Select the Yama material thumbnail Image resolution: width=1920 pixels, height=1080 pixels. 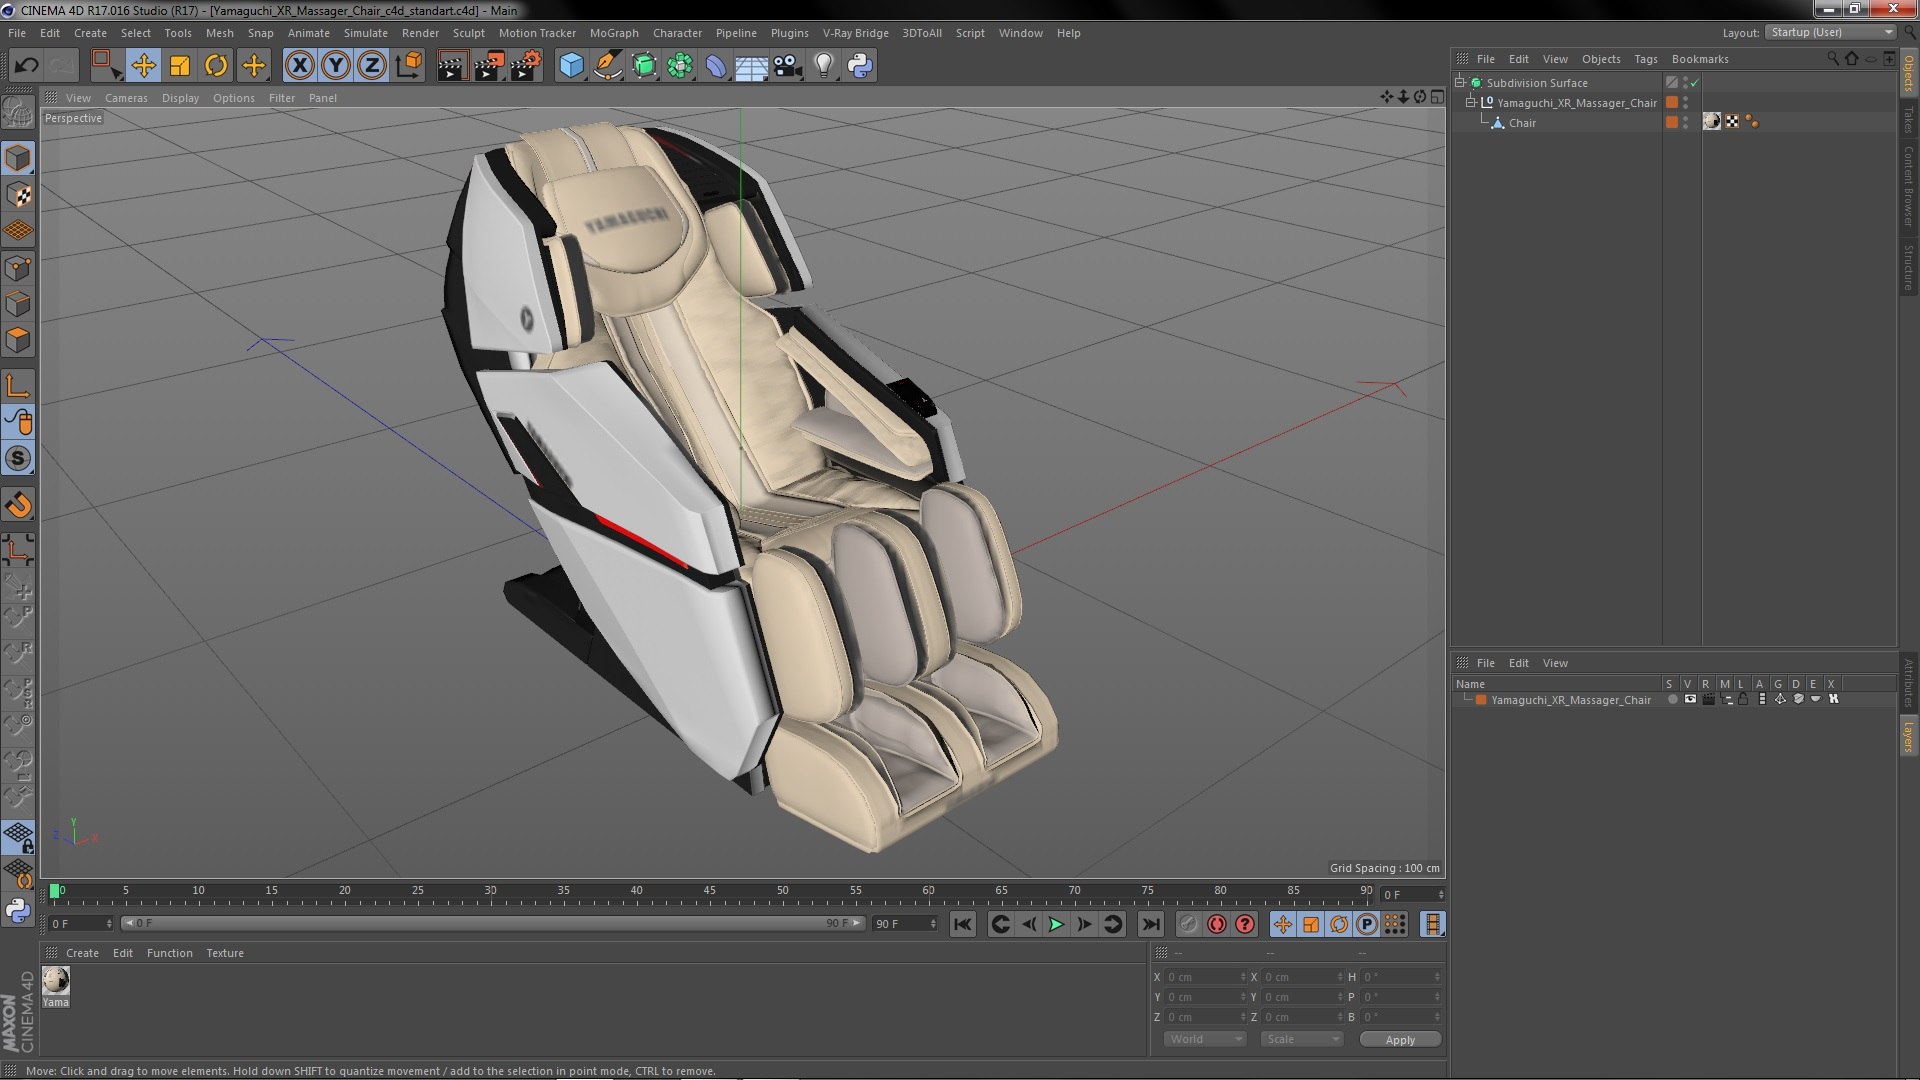56,987
